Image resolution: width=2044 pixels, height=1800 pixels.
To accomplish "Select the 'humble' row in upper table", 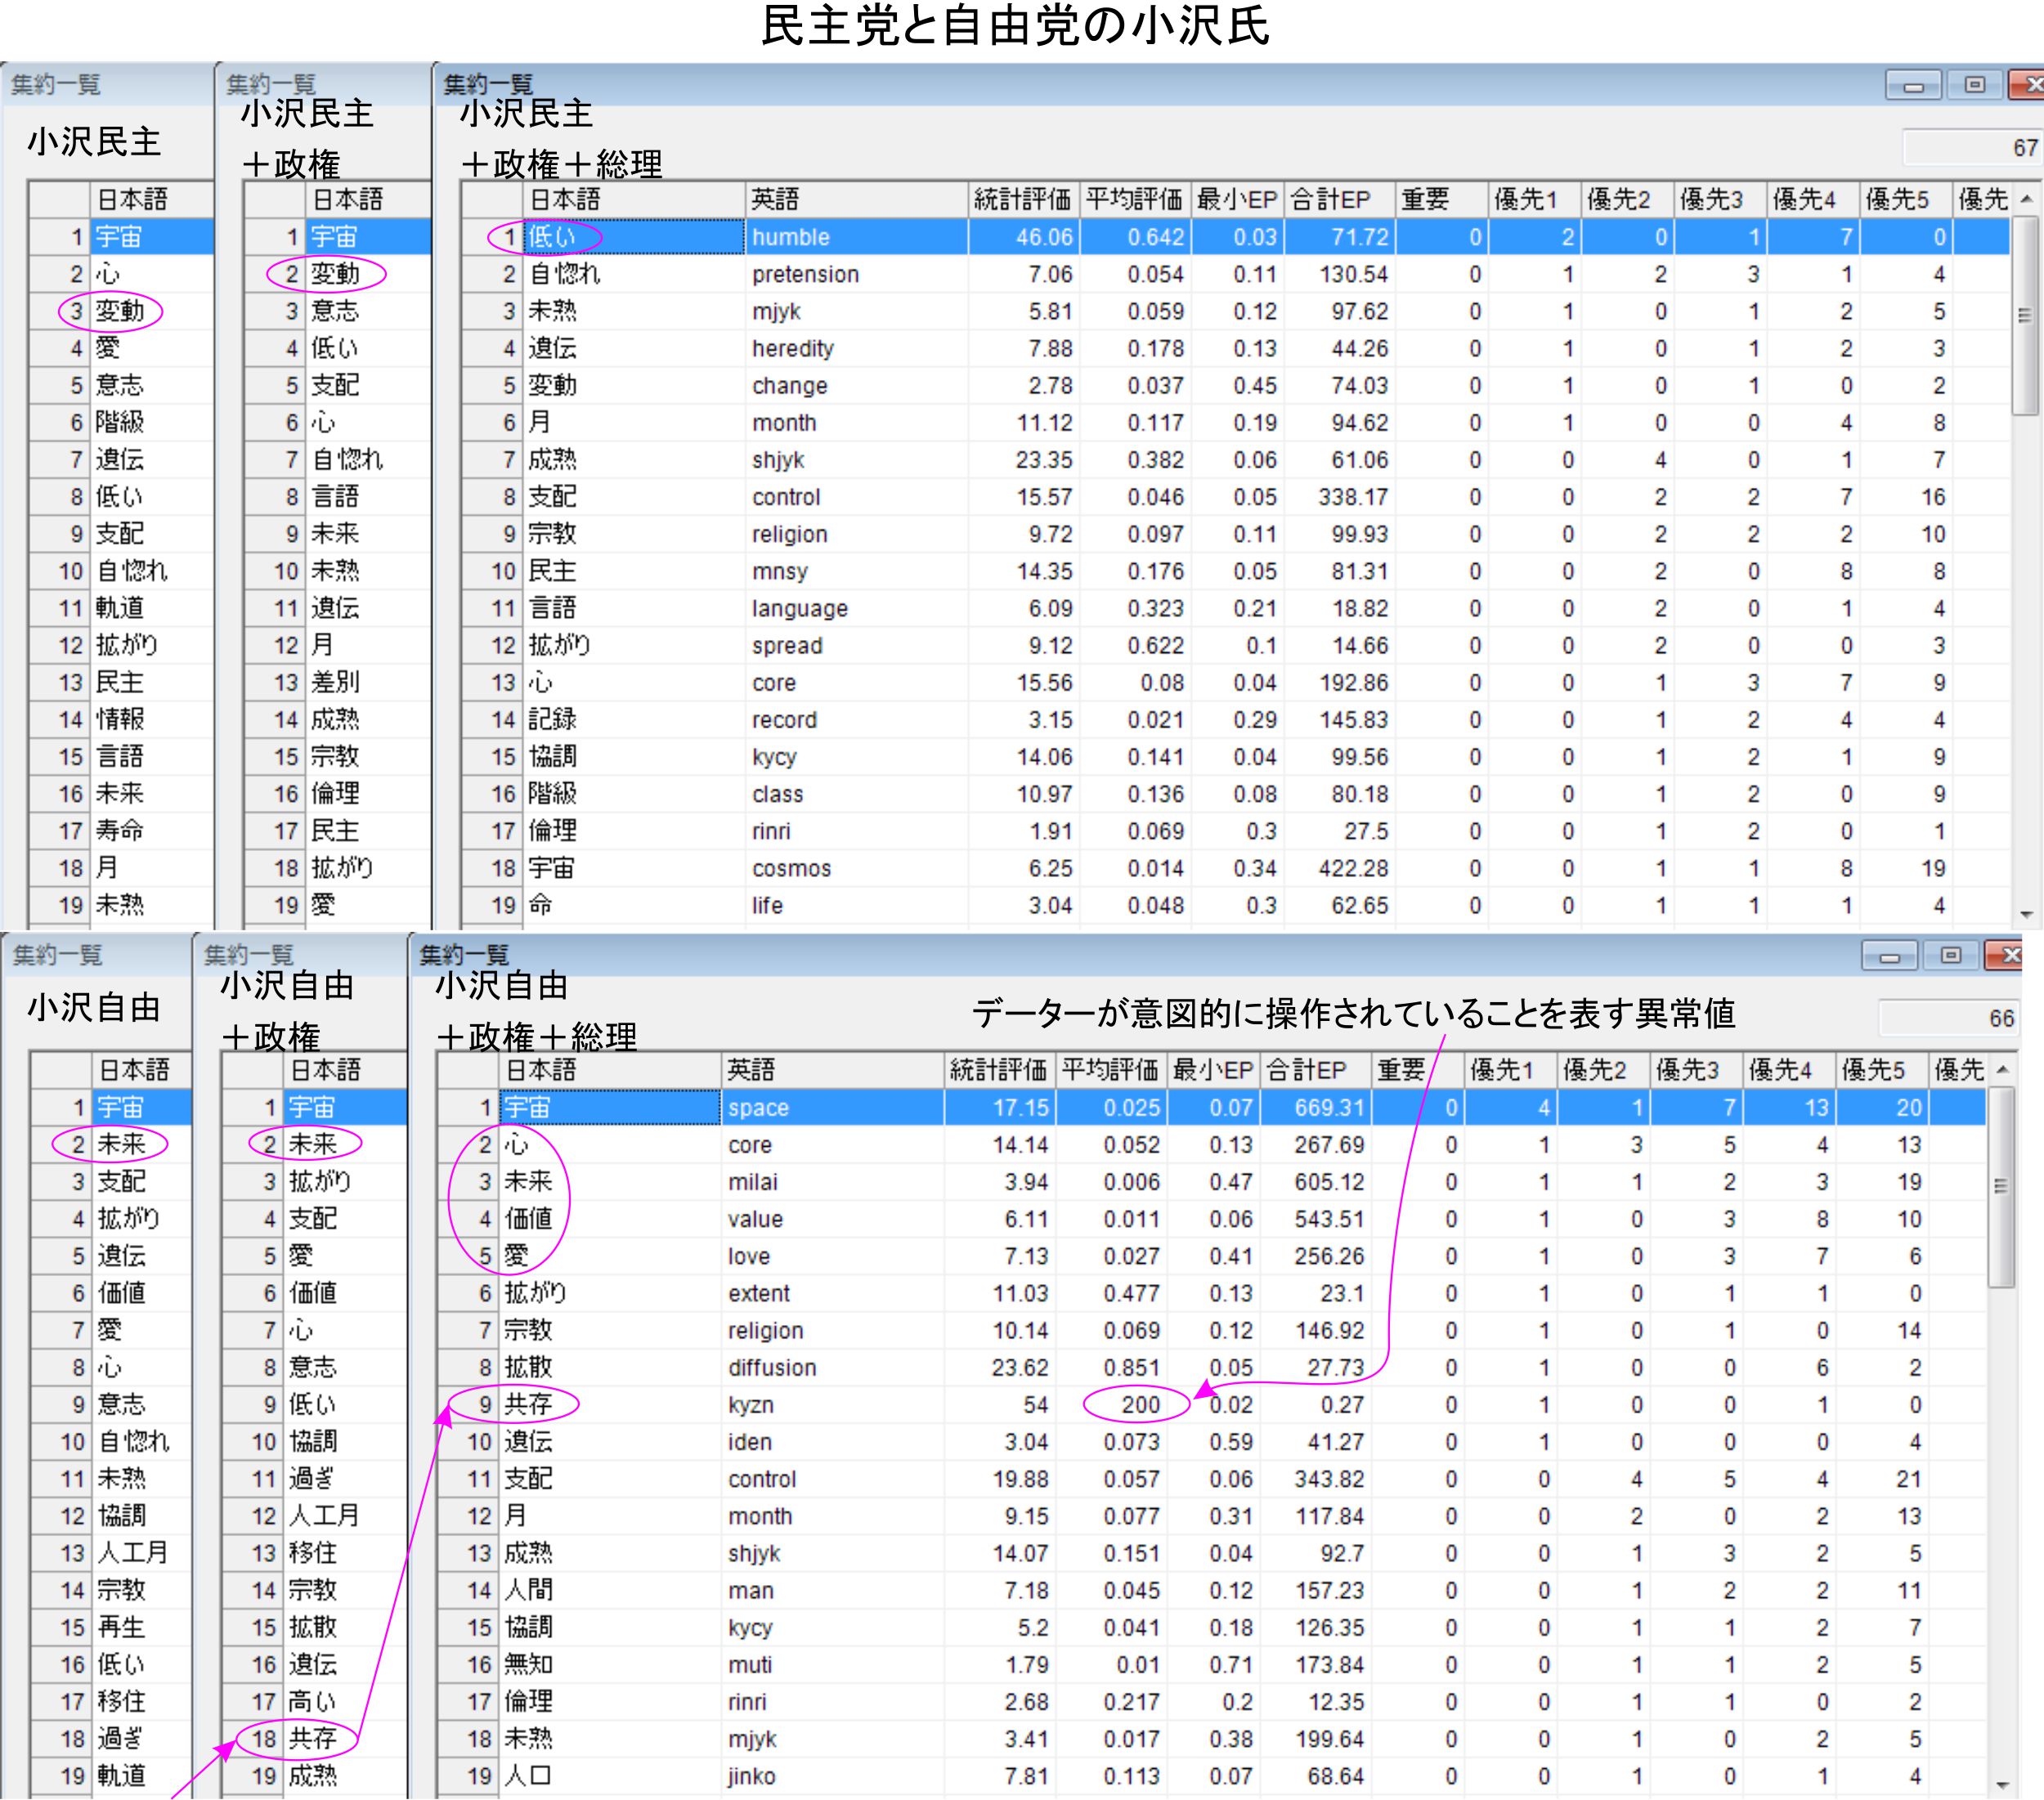I will coord(790,237).
